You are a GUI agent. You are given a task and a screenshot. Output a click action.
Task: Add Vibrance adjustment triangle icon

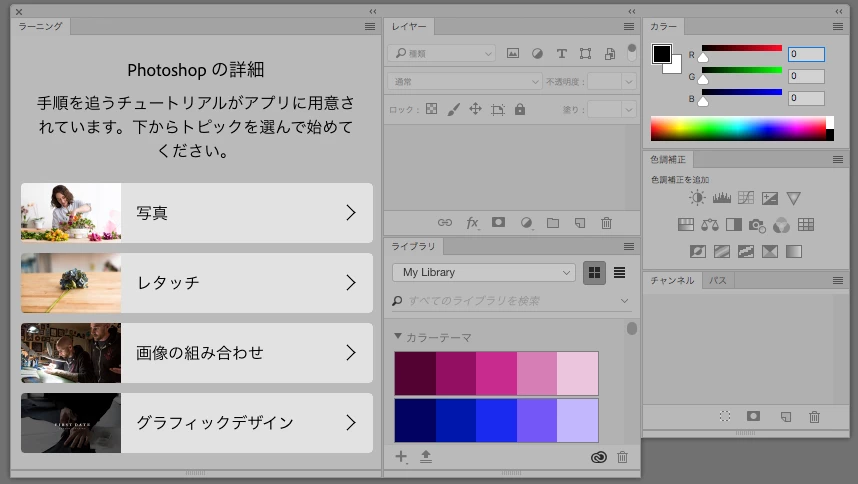[793, 198]
